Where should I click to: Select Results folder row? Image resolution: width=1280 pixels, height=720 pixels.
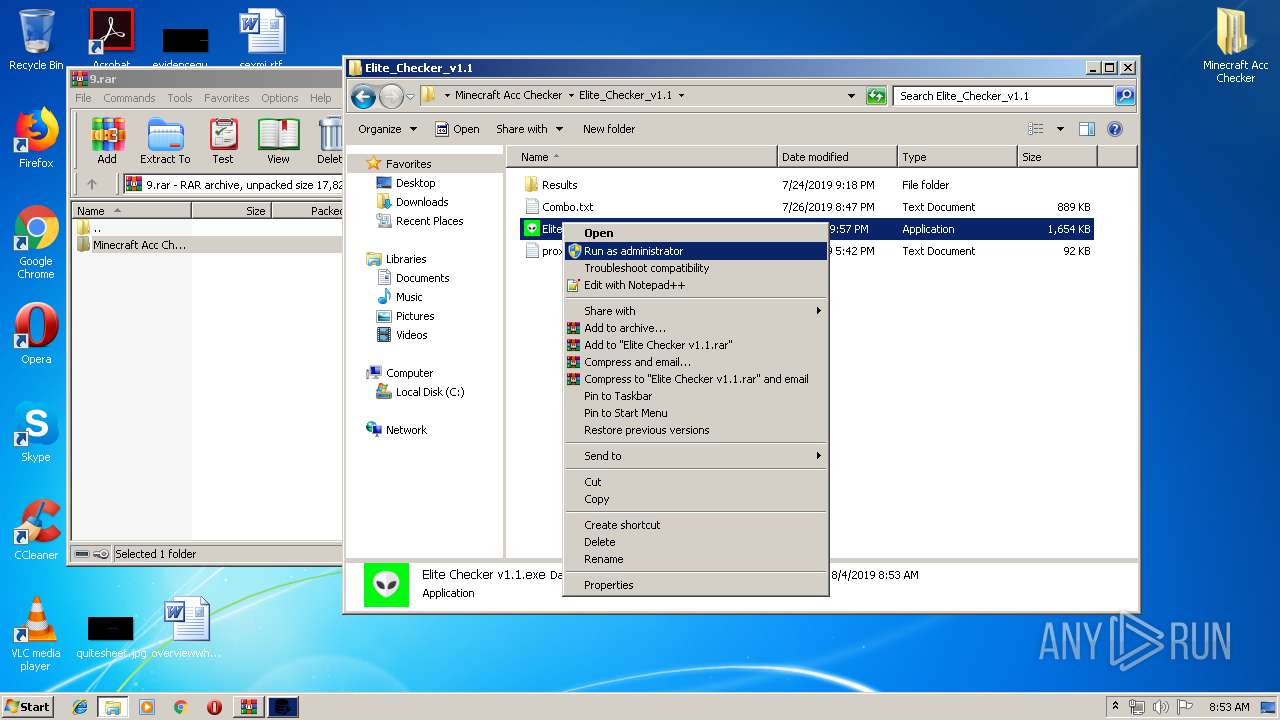point(808,185)
